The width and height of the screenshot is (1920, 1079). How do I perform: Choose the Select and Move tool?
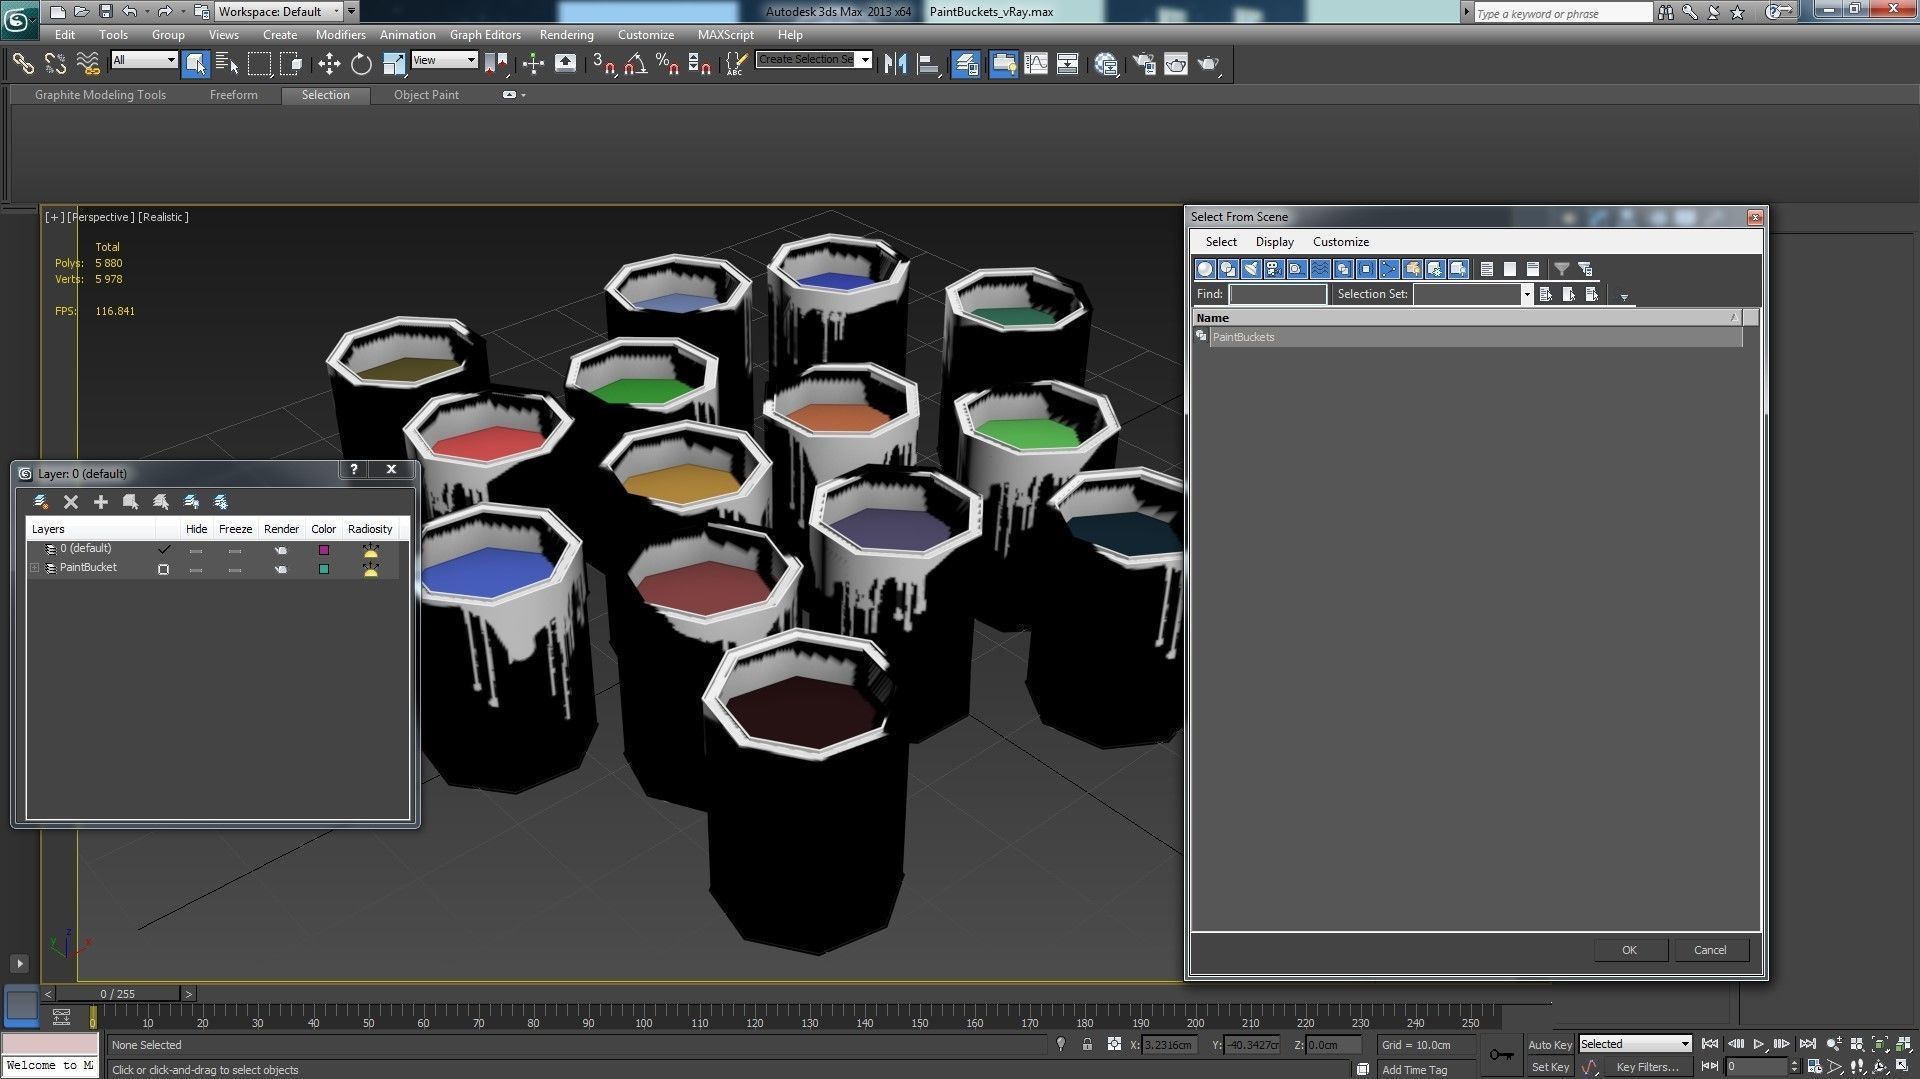click(x=328, y=64)
